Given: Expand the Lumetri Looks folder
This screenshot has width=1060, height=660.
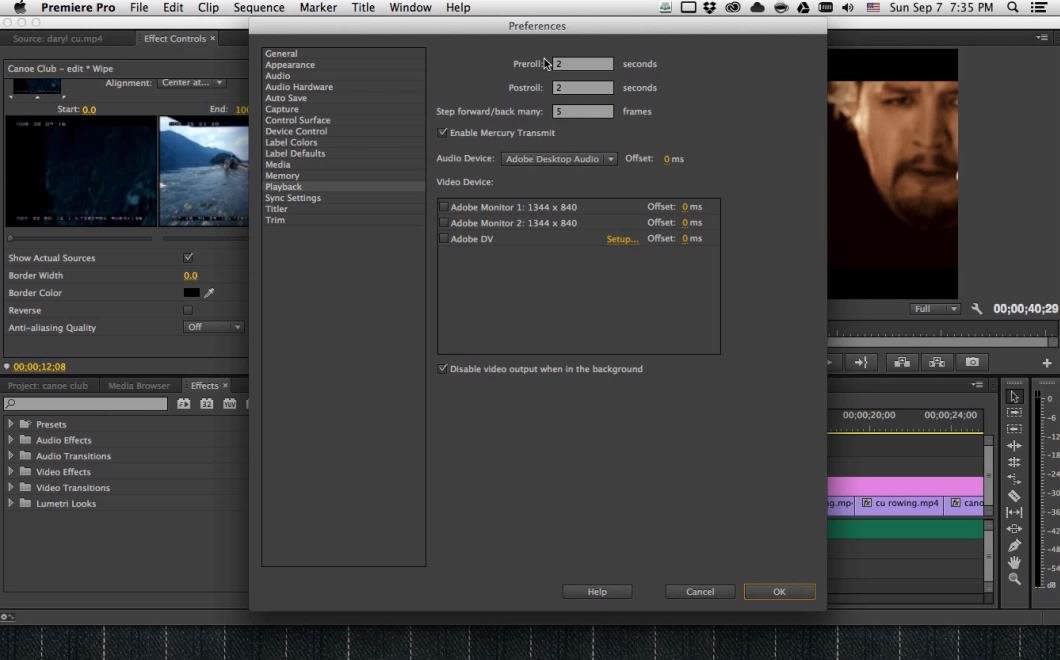Looking at the screenshot, I should [10, 503].
